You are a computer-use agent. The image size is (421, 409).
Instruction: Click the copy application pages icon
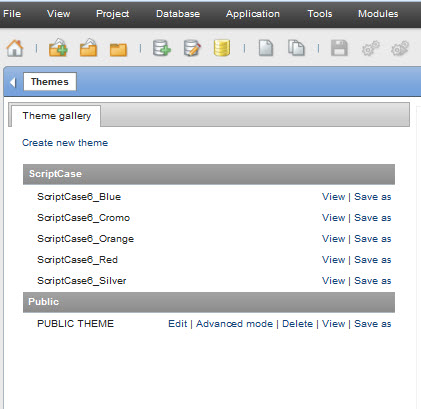[x=296, y=48]
